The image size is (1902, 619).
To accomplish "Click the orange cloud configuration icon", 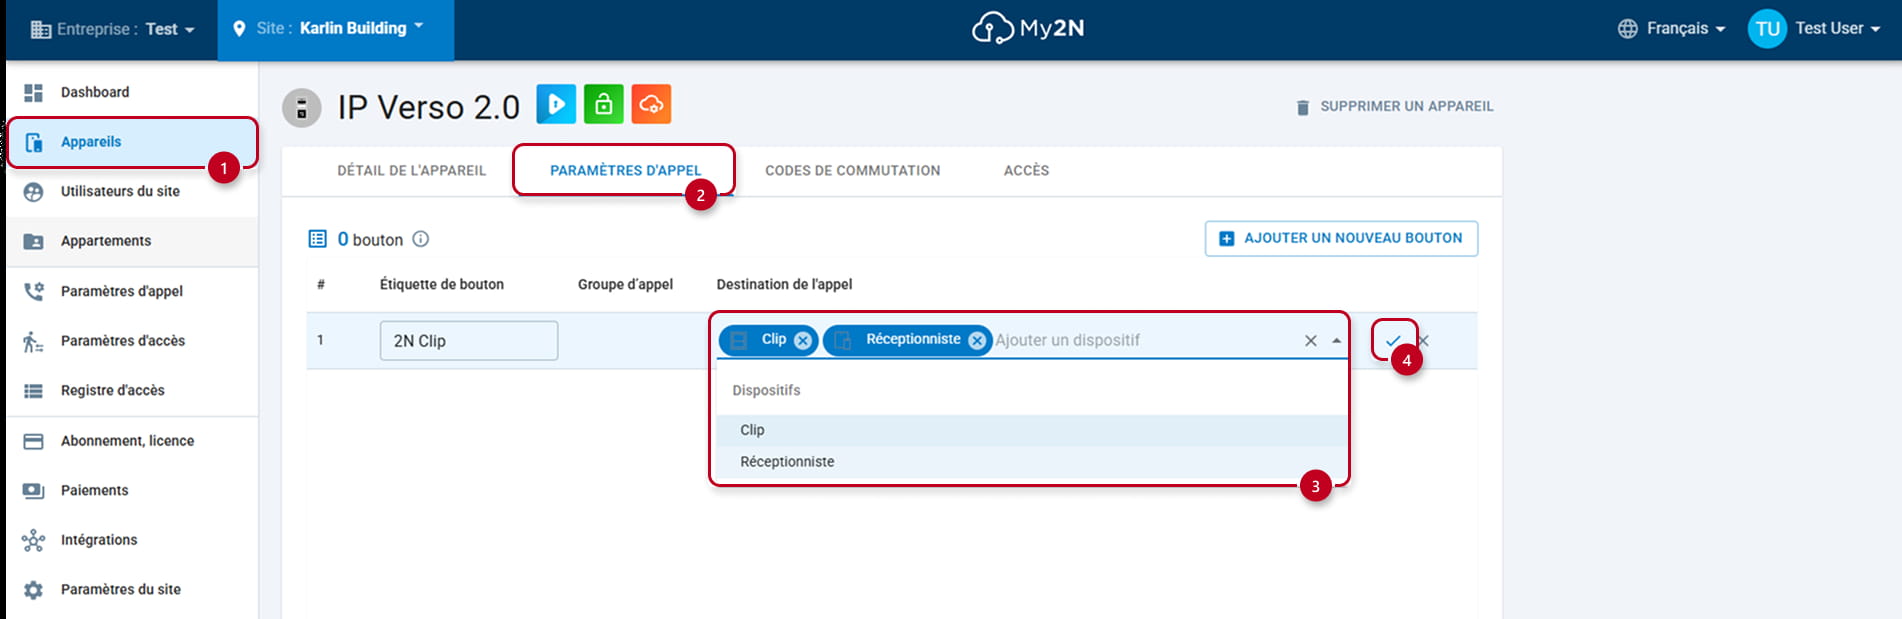I will (x=652, y=104).
